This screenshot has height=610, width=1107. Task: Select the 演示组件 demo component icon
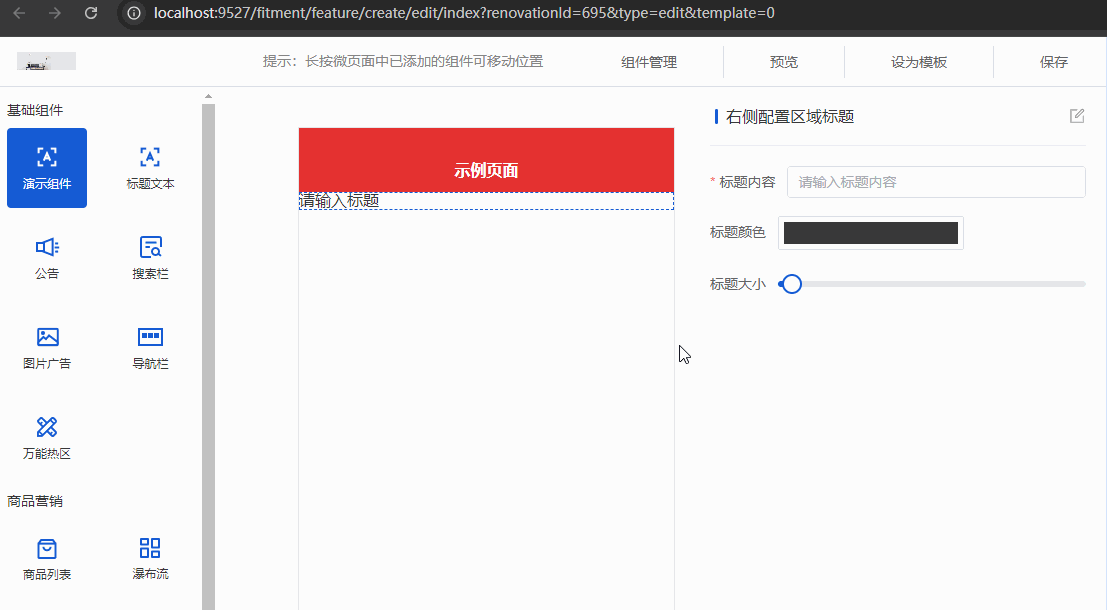(47, 167)
